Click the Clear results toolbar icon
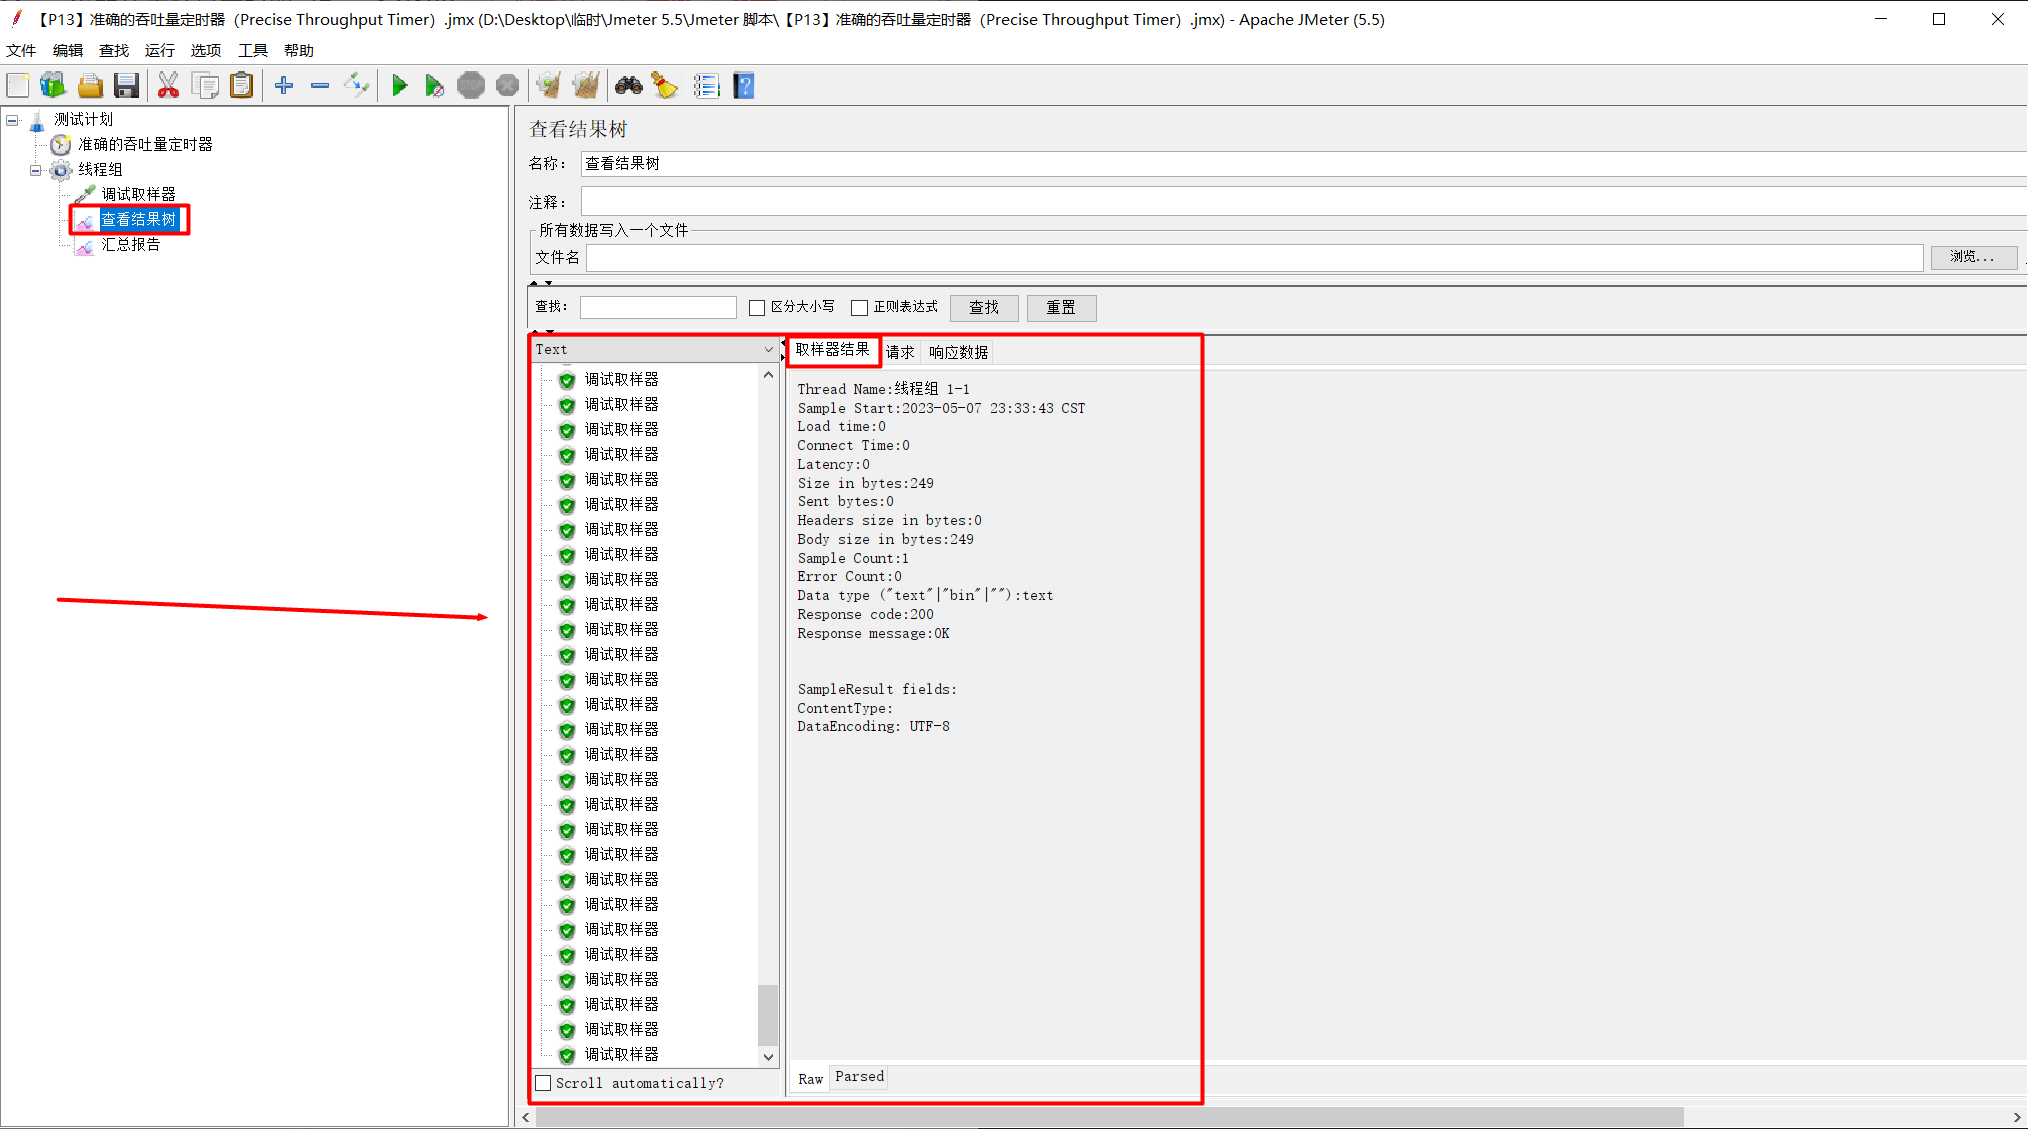The image size is (2028, 1129). click(548, 88)
